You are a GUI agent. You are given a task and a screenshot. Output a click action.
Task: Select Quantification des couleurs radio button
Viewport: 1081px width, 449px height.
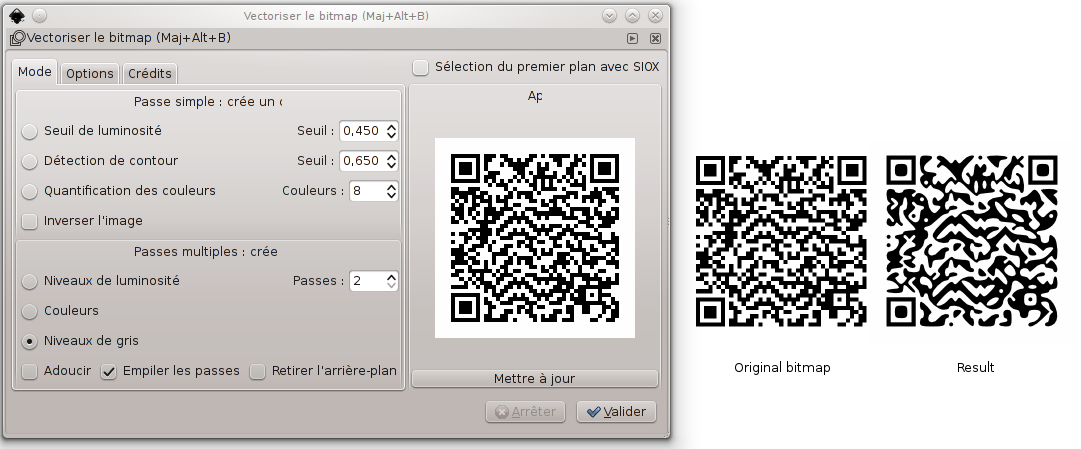click(30, 191)
